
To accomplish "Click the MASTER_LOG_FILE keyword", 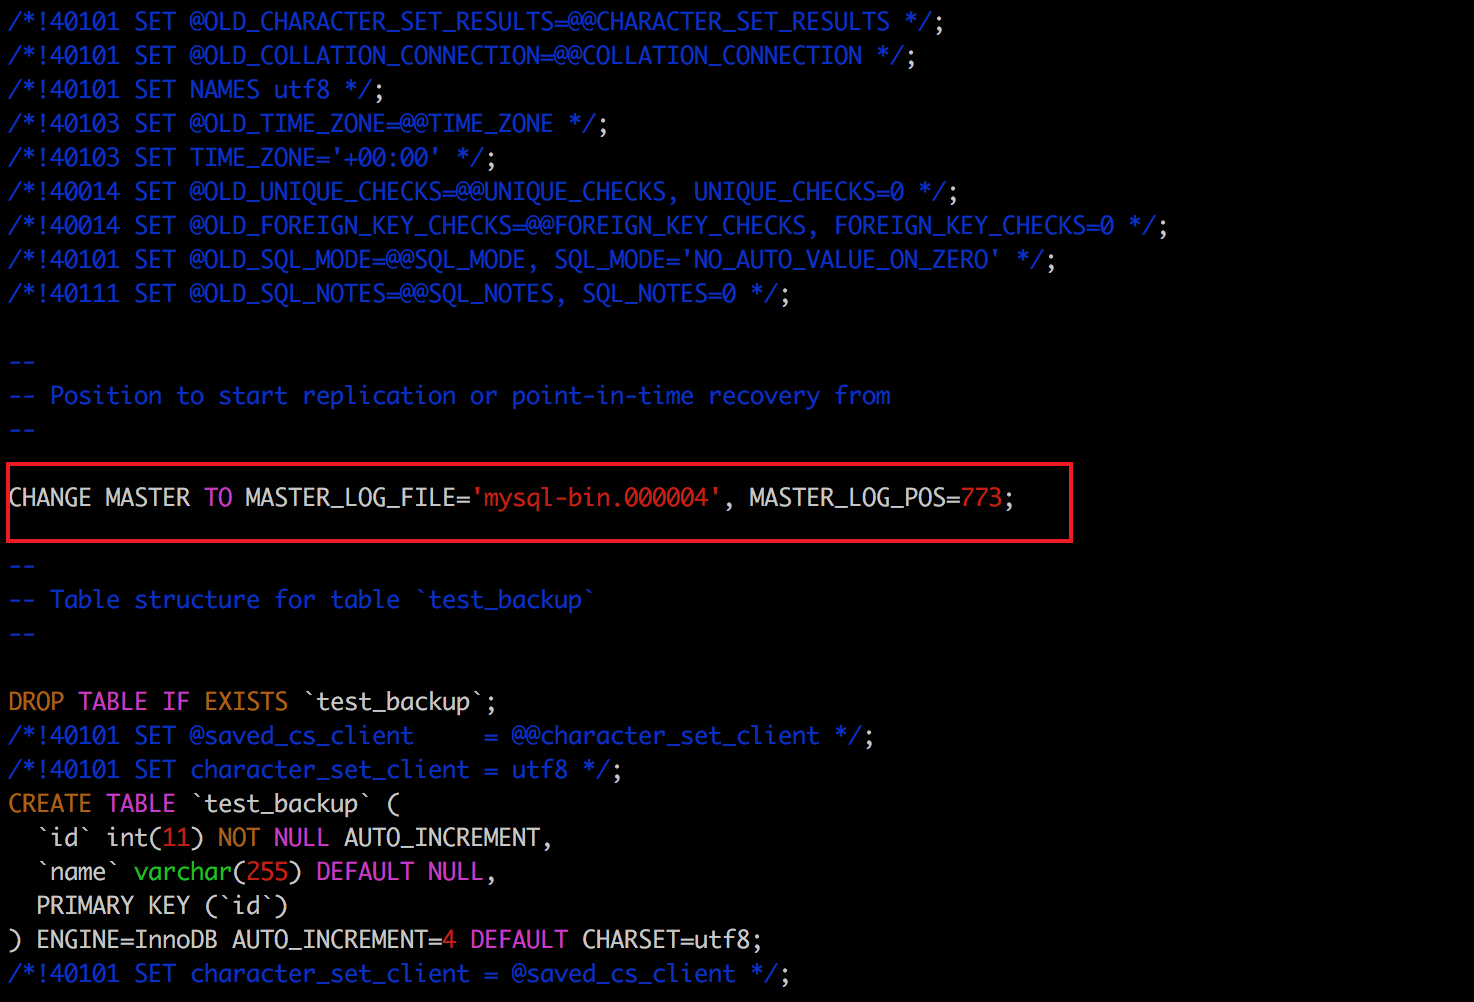I will pyautogui.click(x=351, y=498).
